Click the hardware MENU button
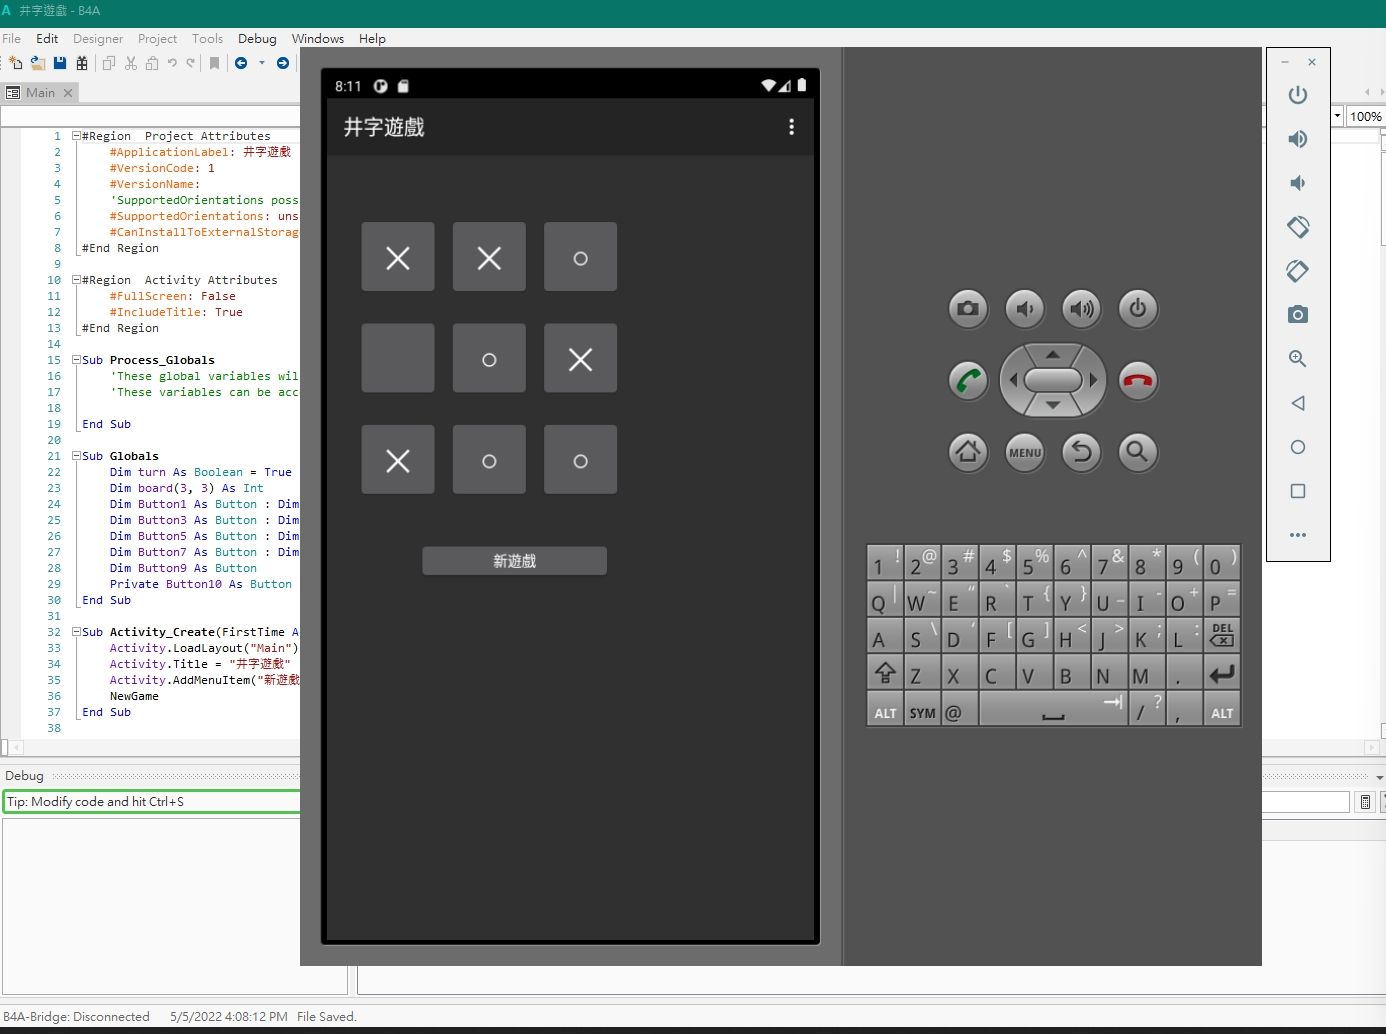1386x1034 pixels. (x=1025, y=452)
